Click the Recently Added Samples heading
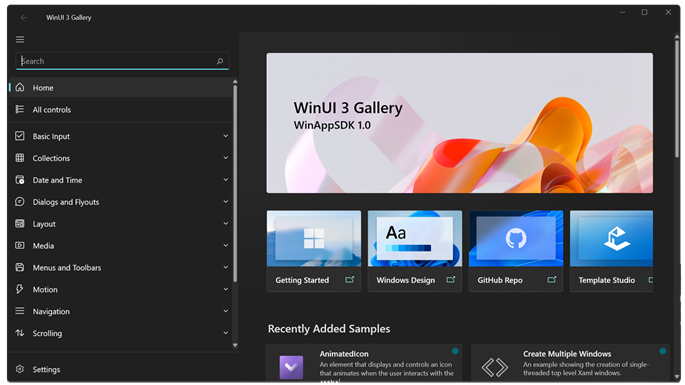 [329, 329]
